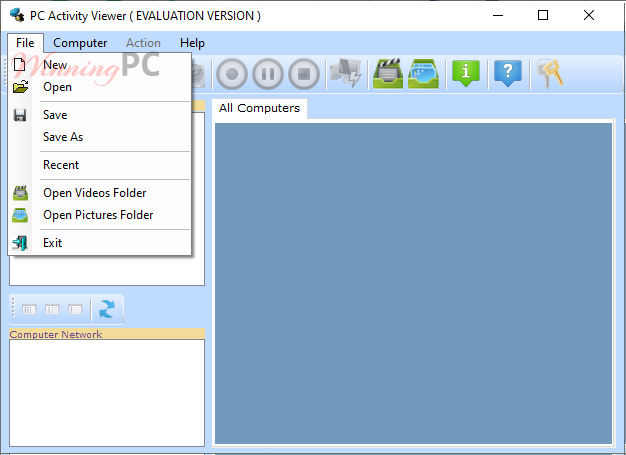The width and height of the screenshot is (626, 455).
Task: Choose New from the File menu
Action: (x=99, y=65)
